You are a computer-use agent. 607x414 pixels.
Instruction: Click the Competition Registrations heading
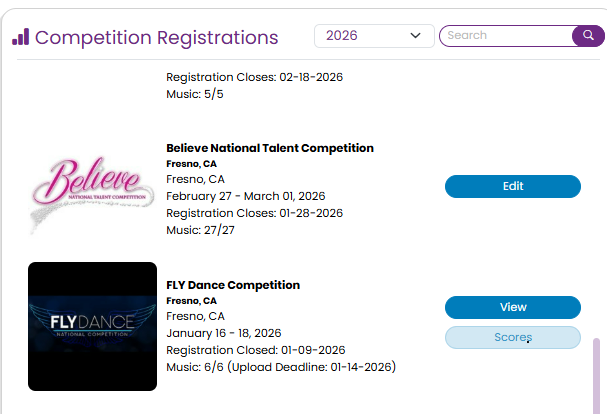(157, 38)
